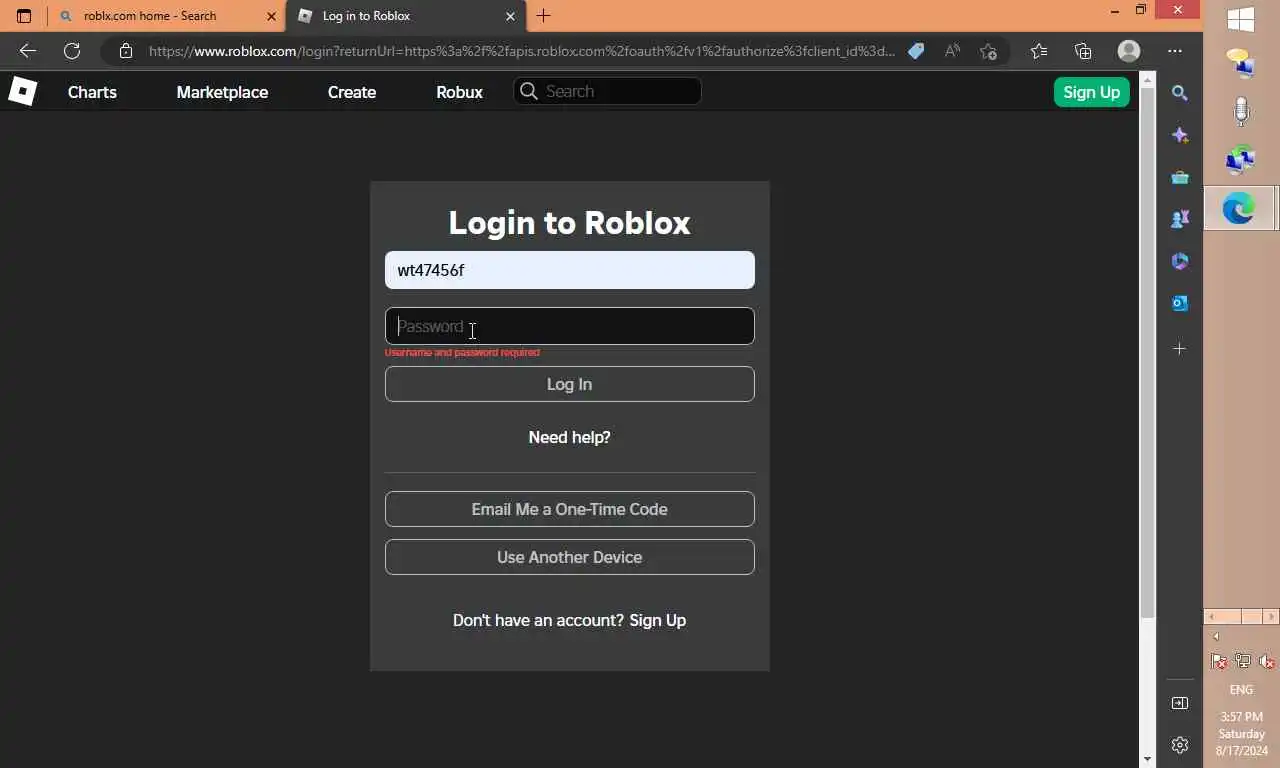Click Need help? link
The width and height of the screenshot is (1280, 768).
570,437
